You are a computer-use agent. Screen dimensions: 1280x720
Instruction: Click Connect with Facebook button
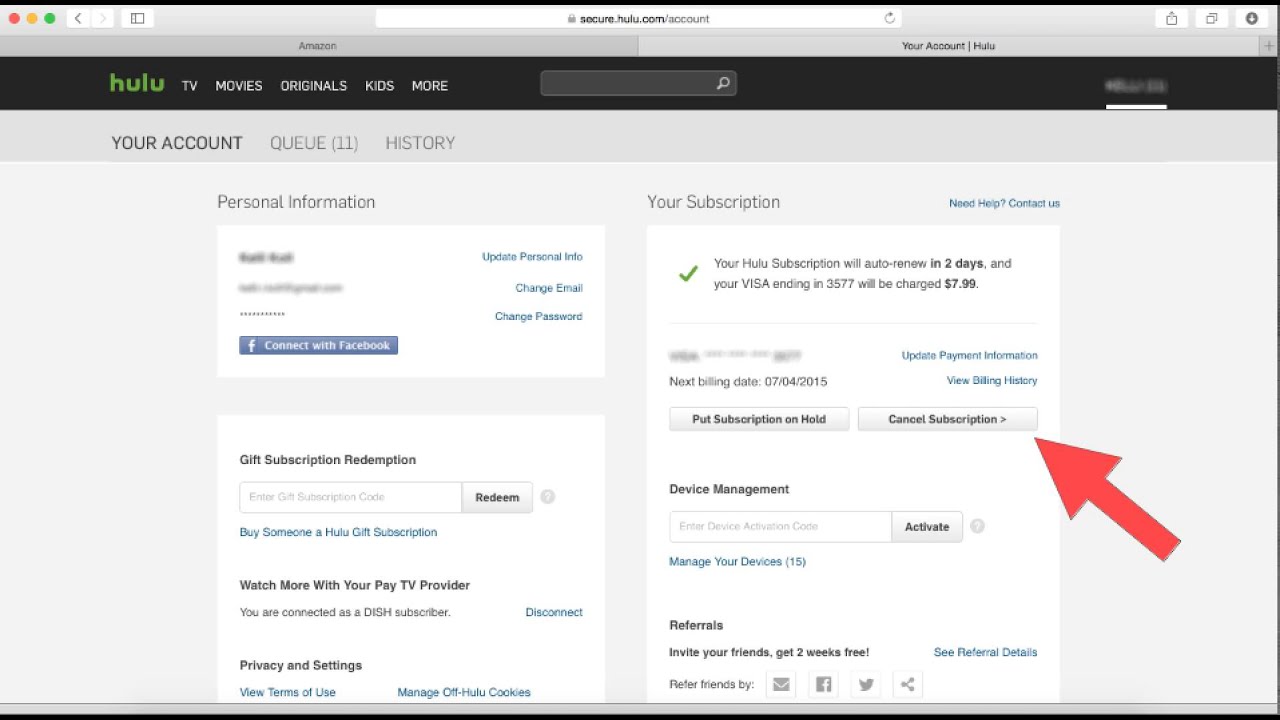click(x=319, y=345)
